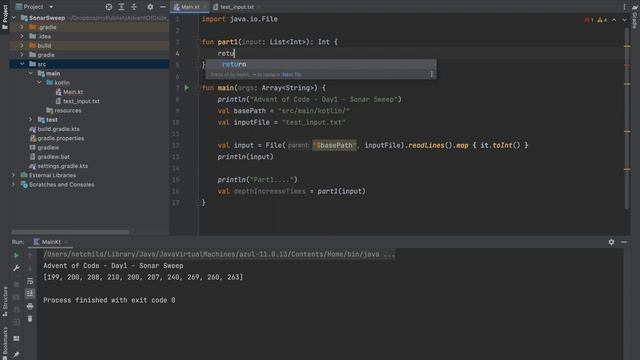Rerun MainKt with green play button
This screenshot has width=640, height=360.
(16, 255)
